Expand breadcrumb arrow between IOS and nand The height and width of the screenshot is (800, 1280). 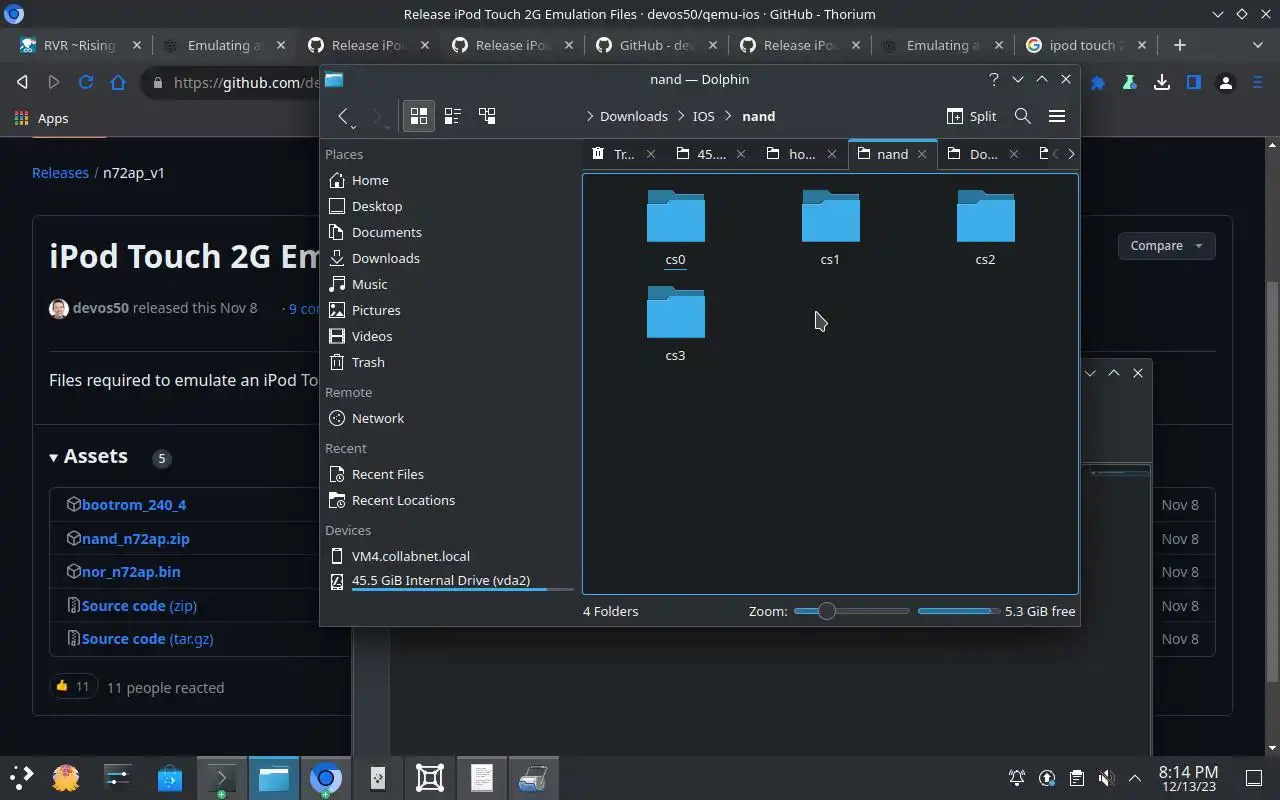coord(729,116)
